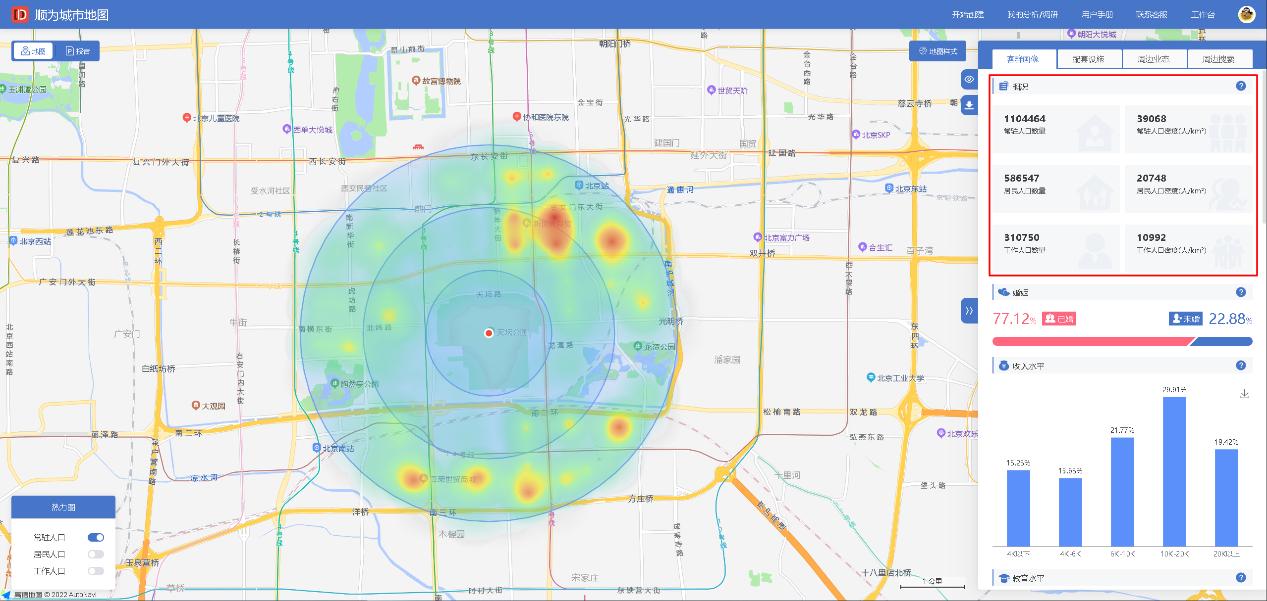
Task: Select the right button in top-left map toolbar
Action: point(77,51)
